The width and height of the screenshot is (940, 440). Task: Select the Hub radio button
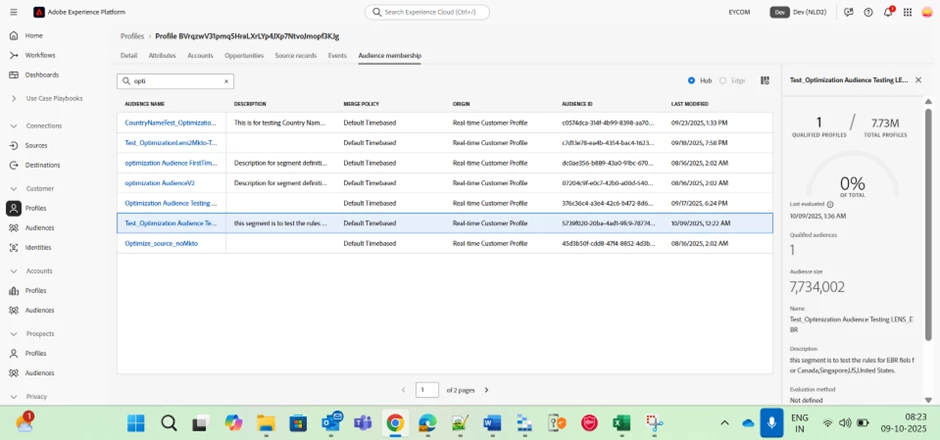point(691,80)
